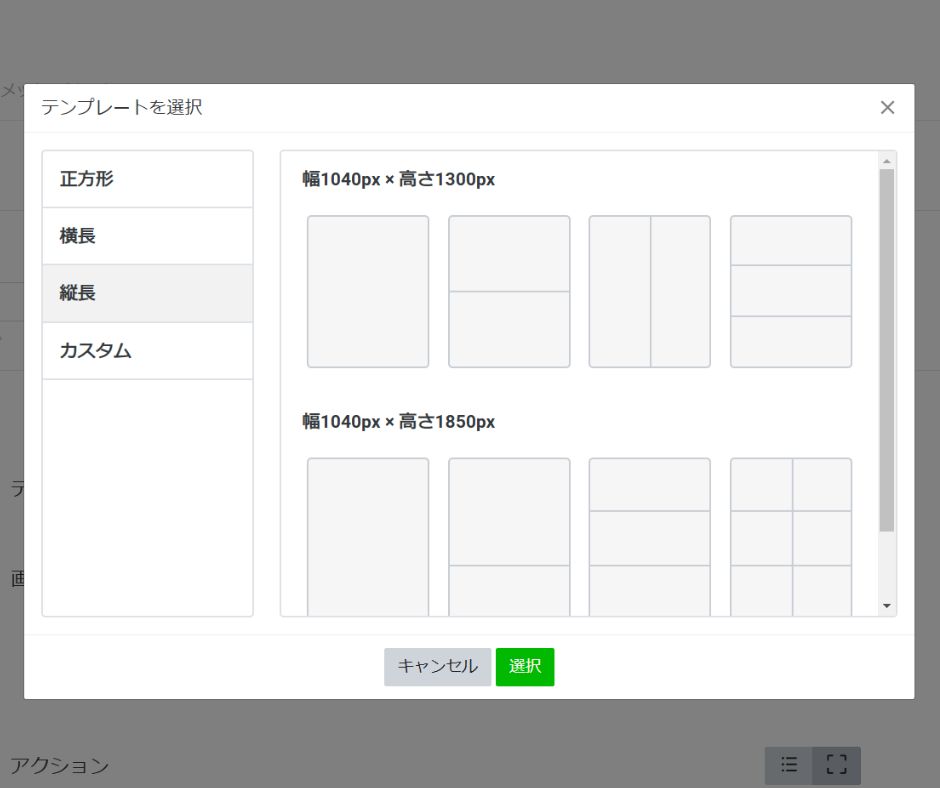
Task: Pick the two-column 1040×1300 template
Action: click(650, 291)
